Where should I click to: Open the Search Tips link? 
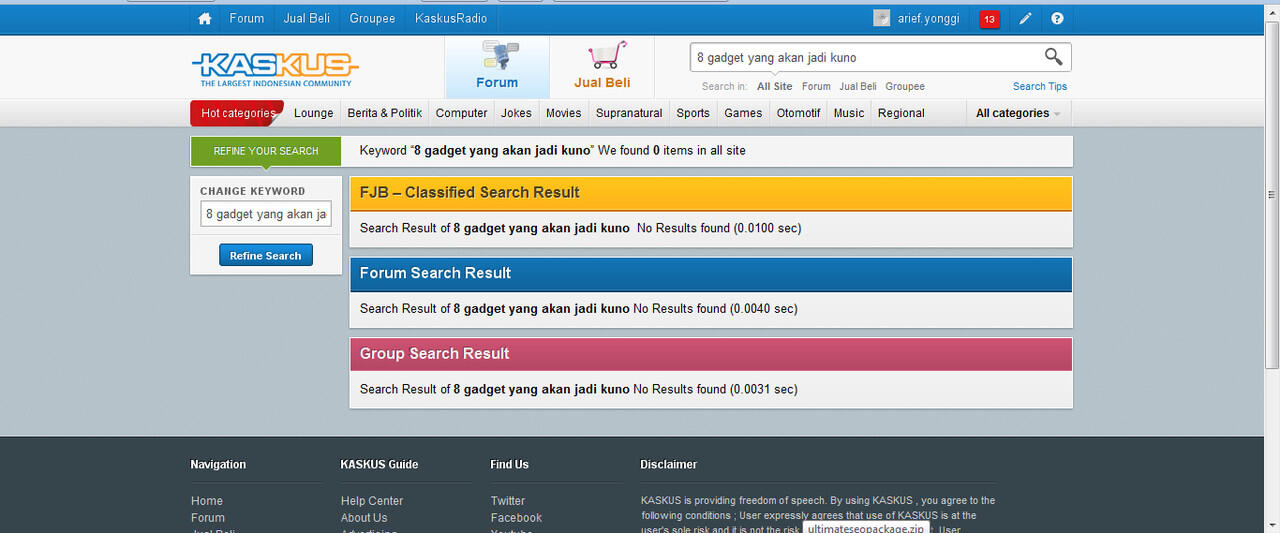(x=1040, y=87)
